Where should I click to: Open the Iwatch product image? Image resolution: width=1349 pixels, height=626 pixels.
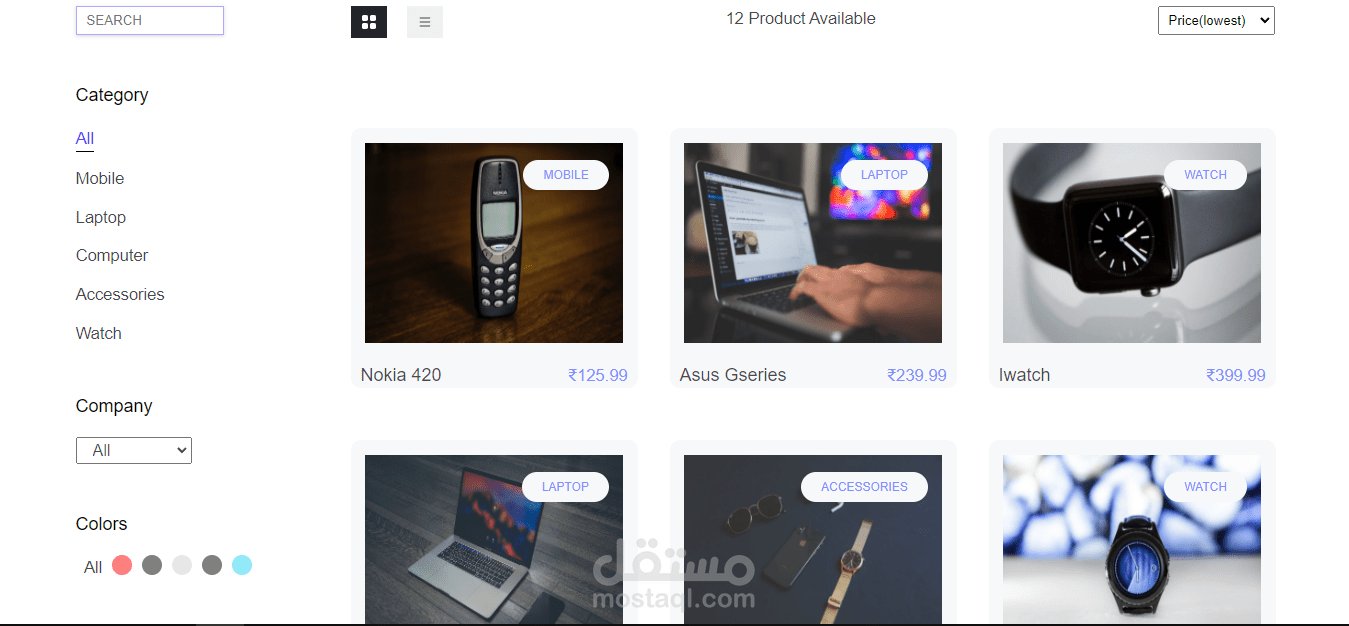1132,243
